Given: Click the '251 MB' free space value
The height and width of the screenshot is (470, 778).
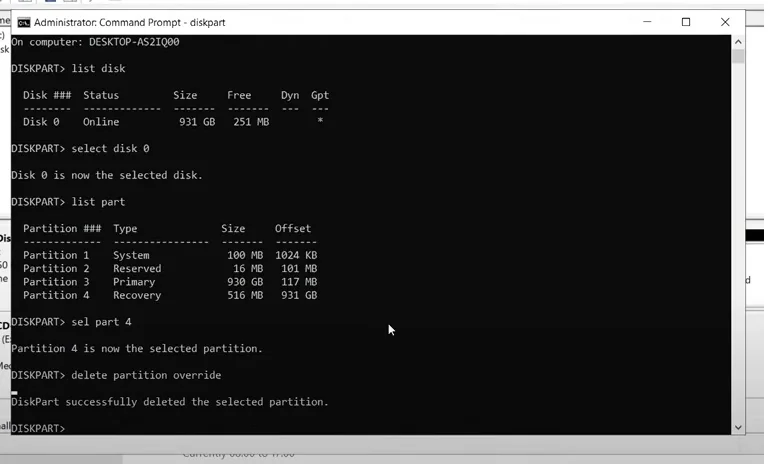Looking at the screenshot, I should click(251, 122).
